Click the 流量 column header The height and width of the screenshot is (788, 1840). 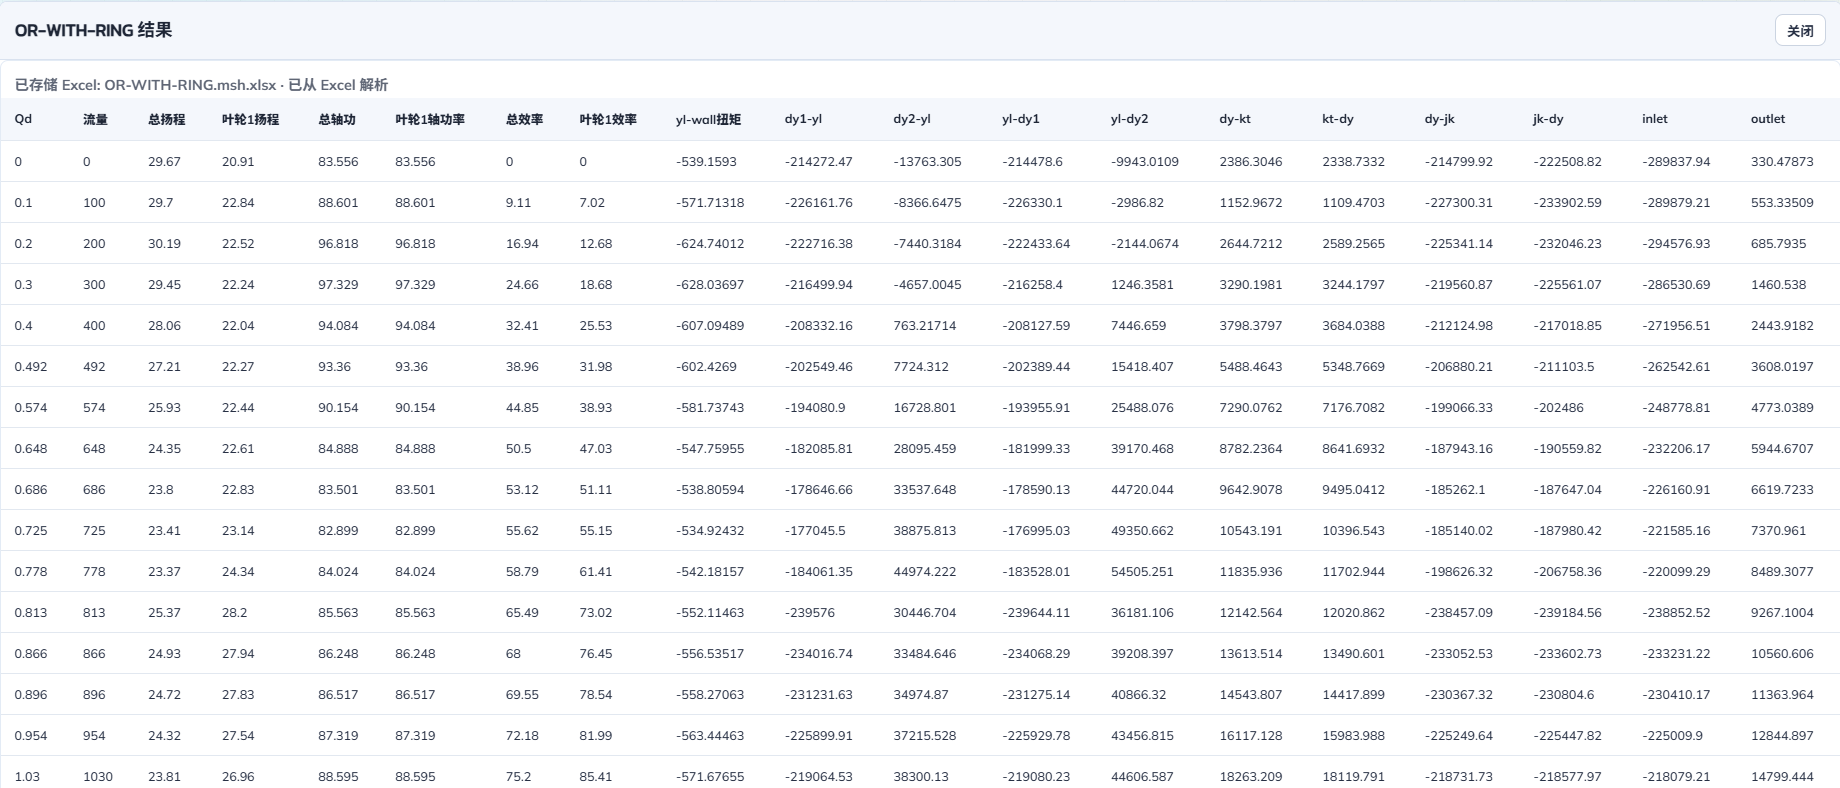point(95,119)
